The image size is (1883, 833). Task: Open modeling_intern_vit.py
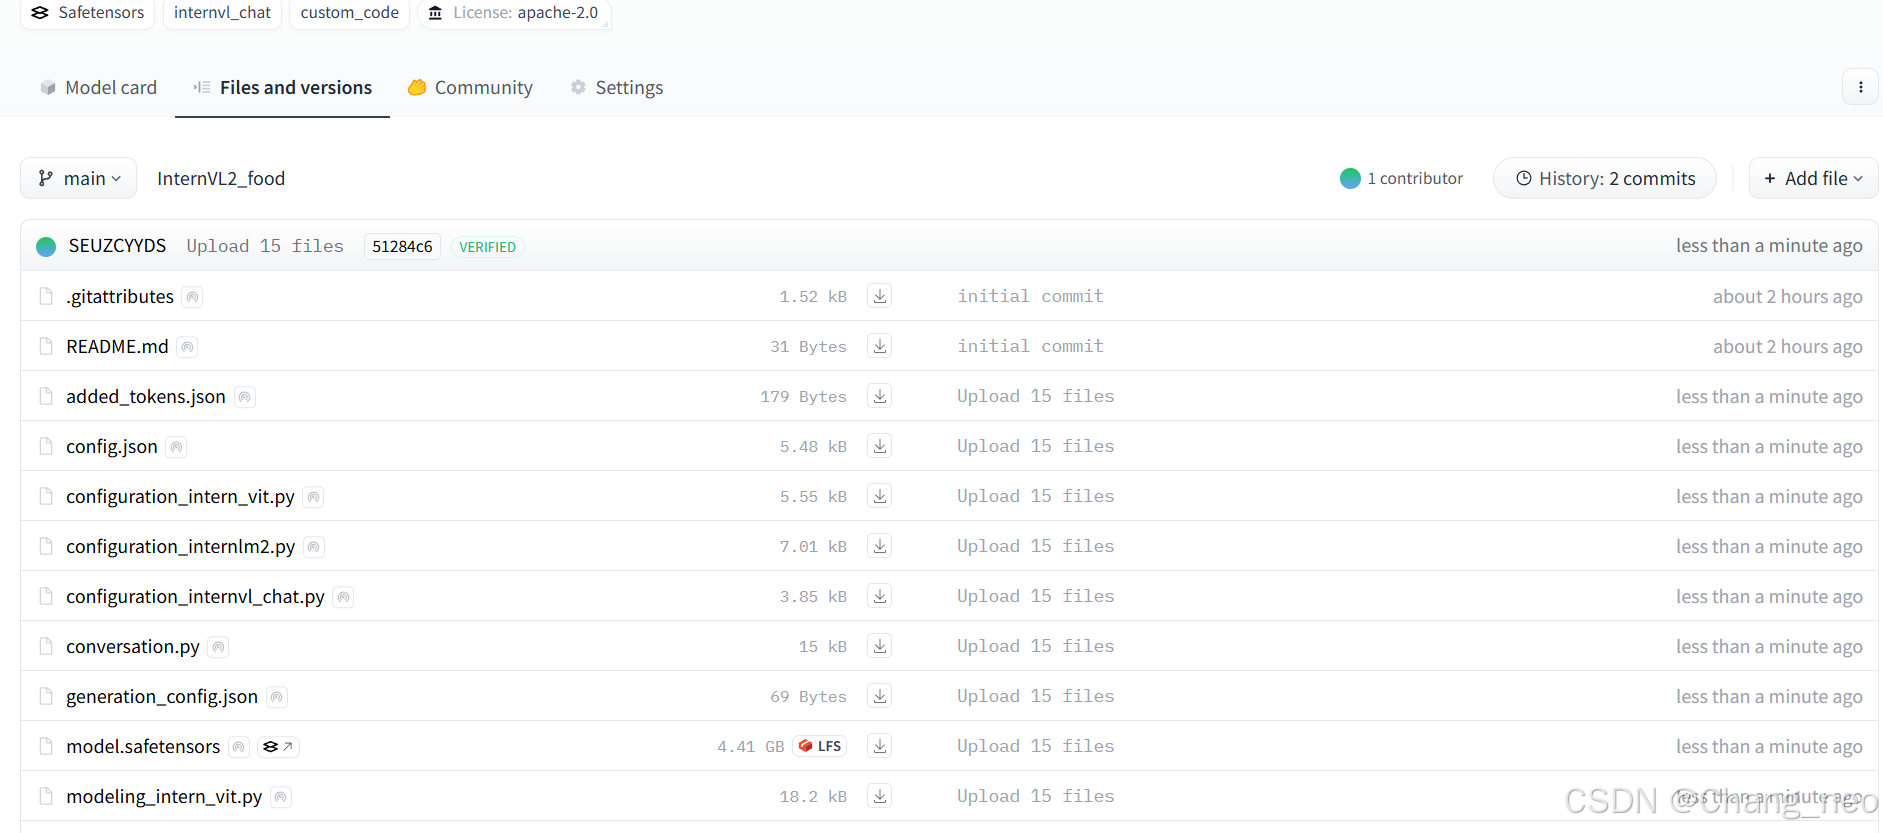(x=164, y=796)
